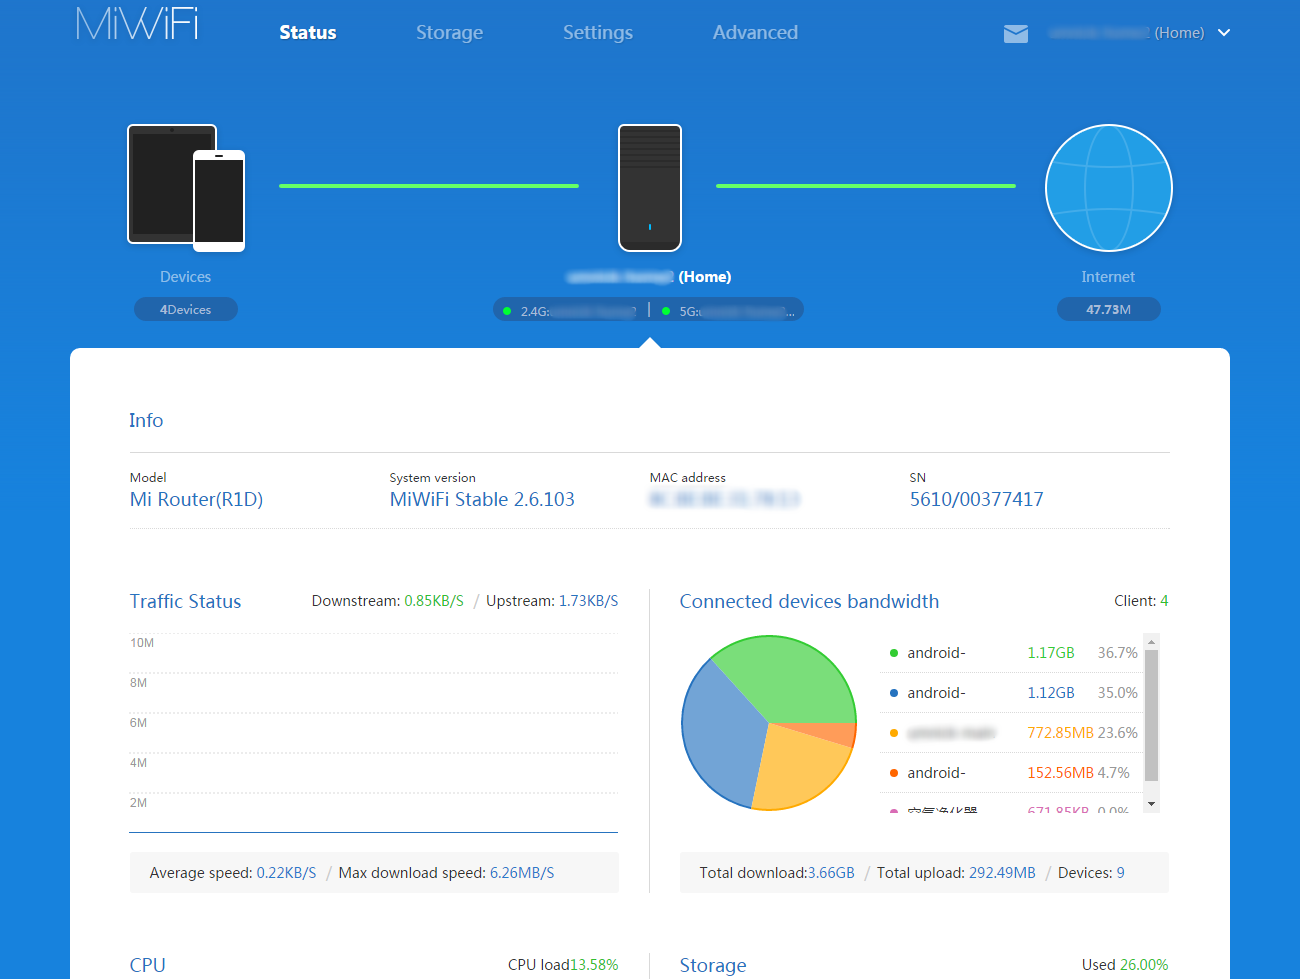
Task: Click the device list scrollbar thumb
Action: pyautogui.click(x=1151, y=715)
